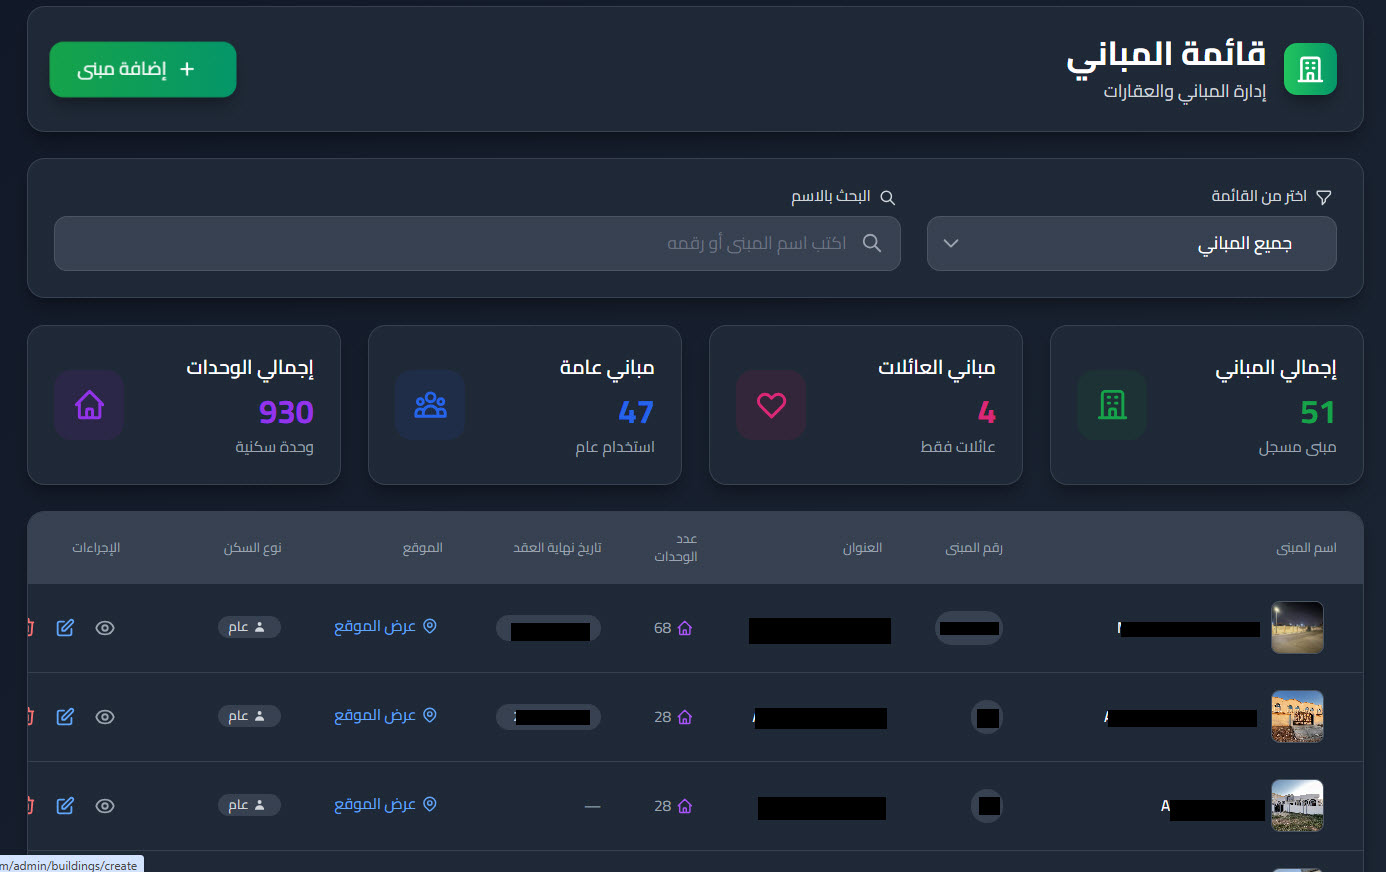
Task: Click the رقم المبنى column header
Action: (974, 548)
